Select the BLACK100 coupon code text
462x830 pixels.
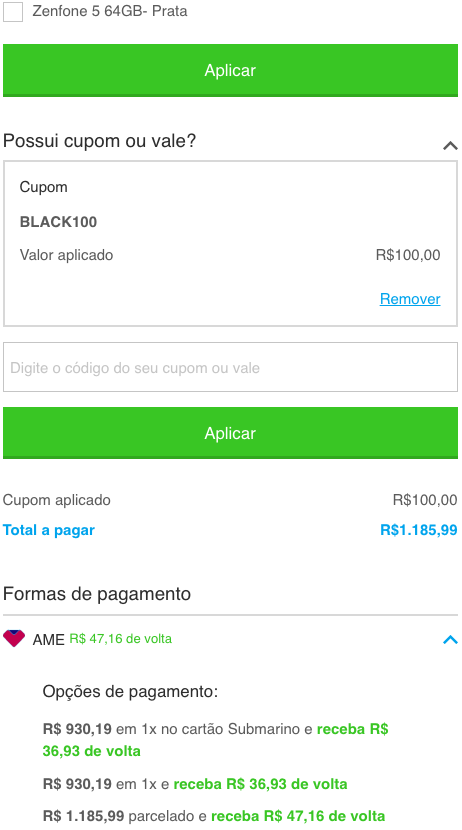[x=58, y=222]
